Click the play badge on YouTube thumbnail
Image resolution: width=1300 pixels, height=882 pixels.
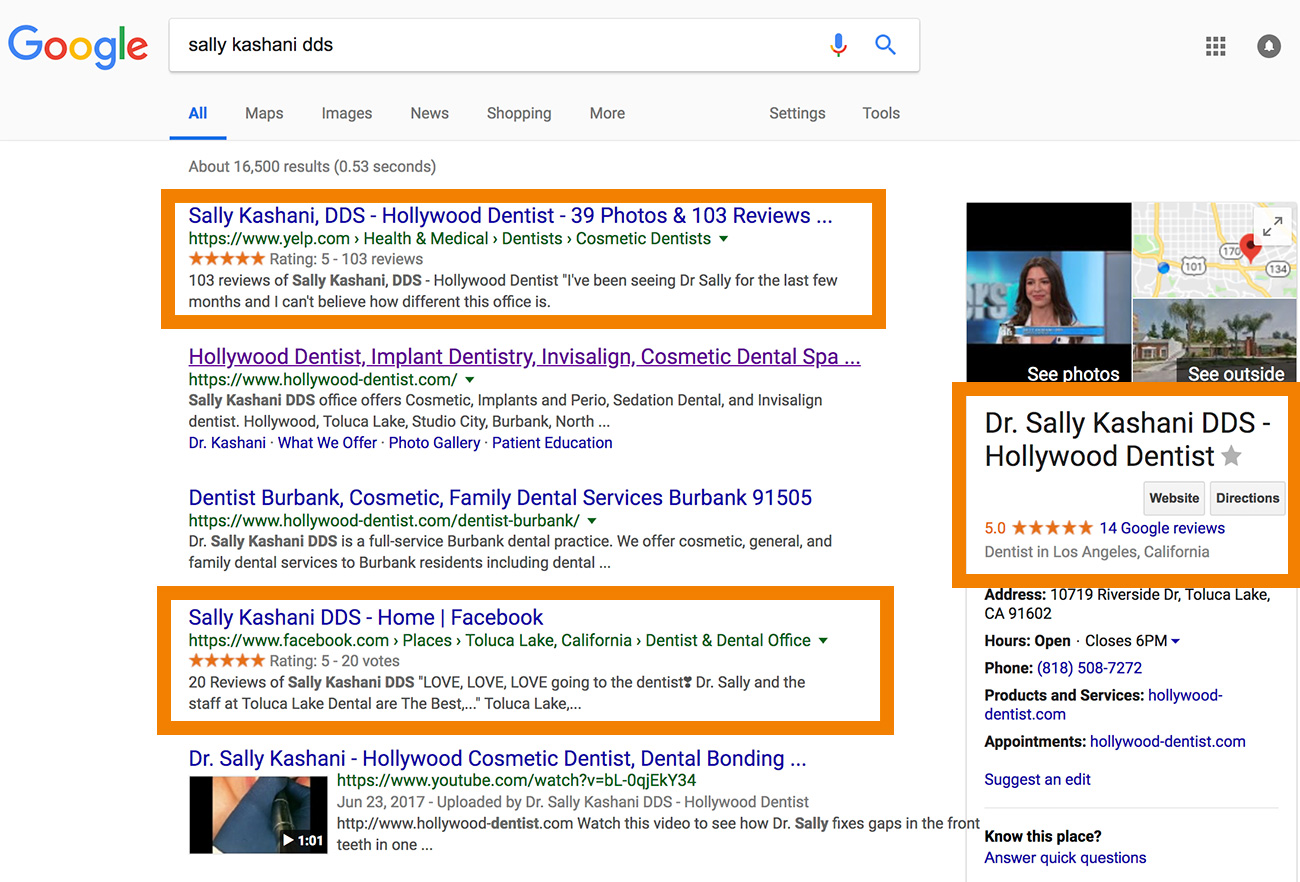(x=303, y=840)
